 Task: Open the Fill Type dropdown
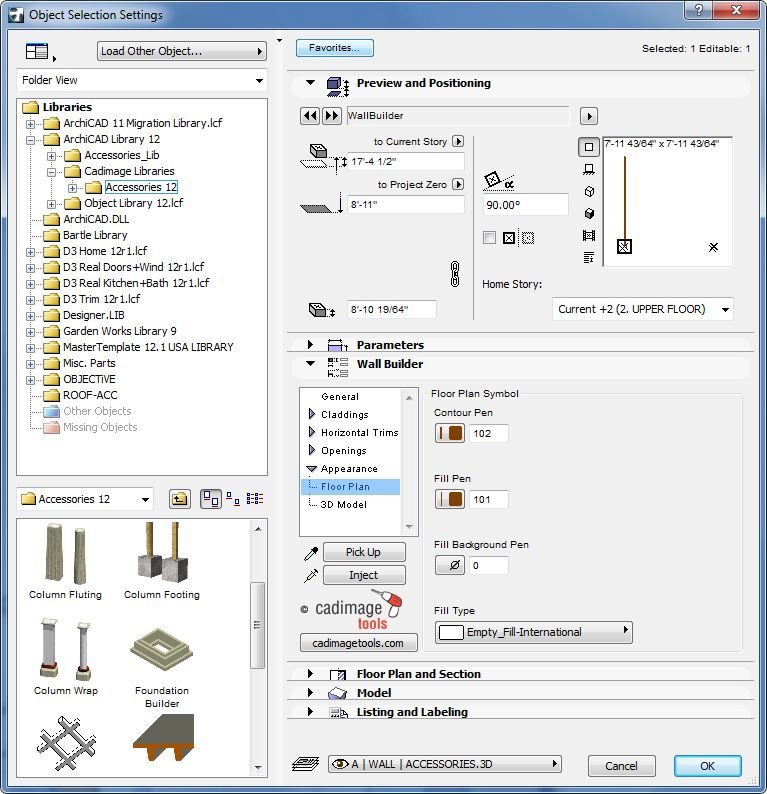click(x=534, y=632)
